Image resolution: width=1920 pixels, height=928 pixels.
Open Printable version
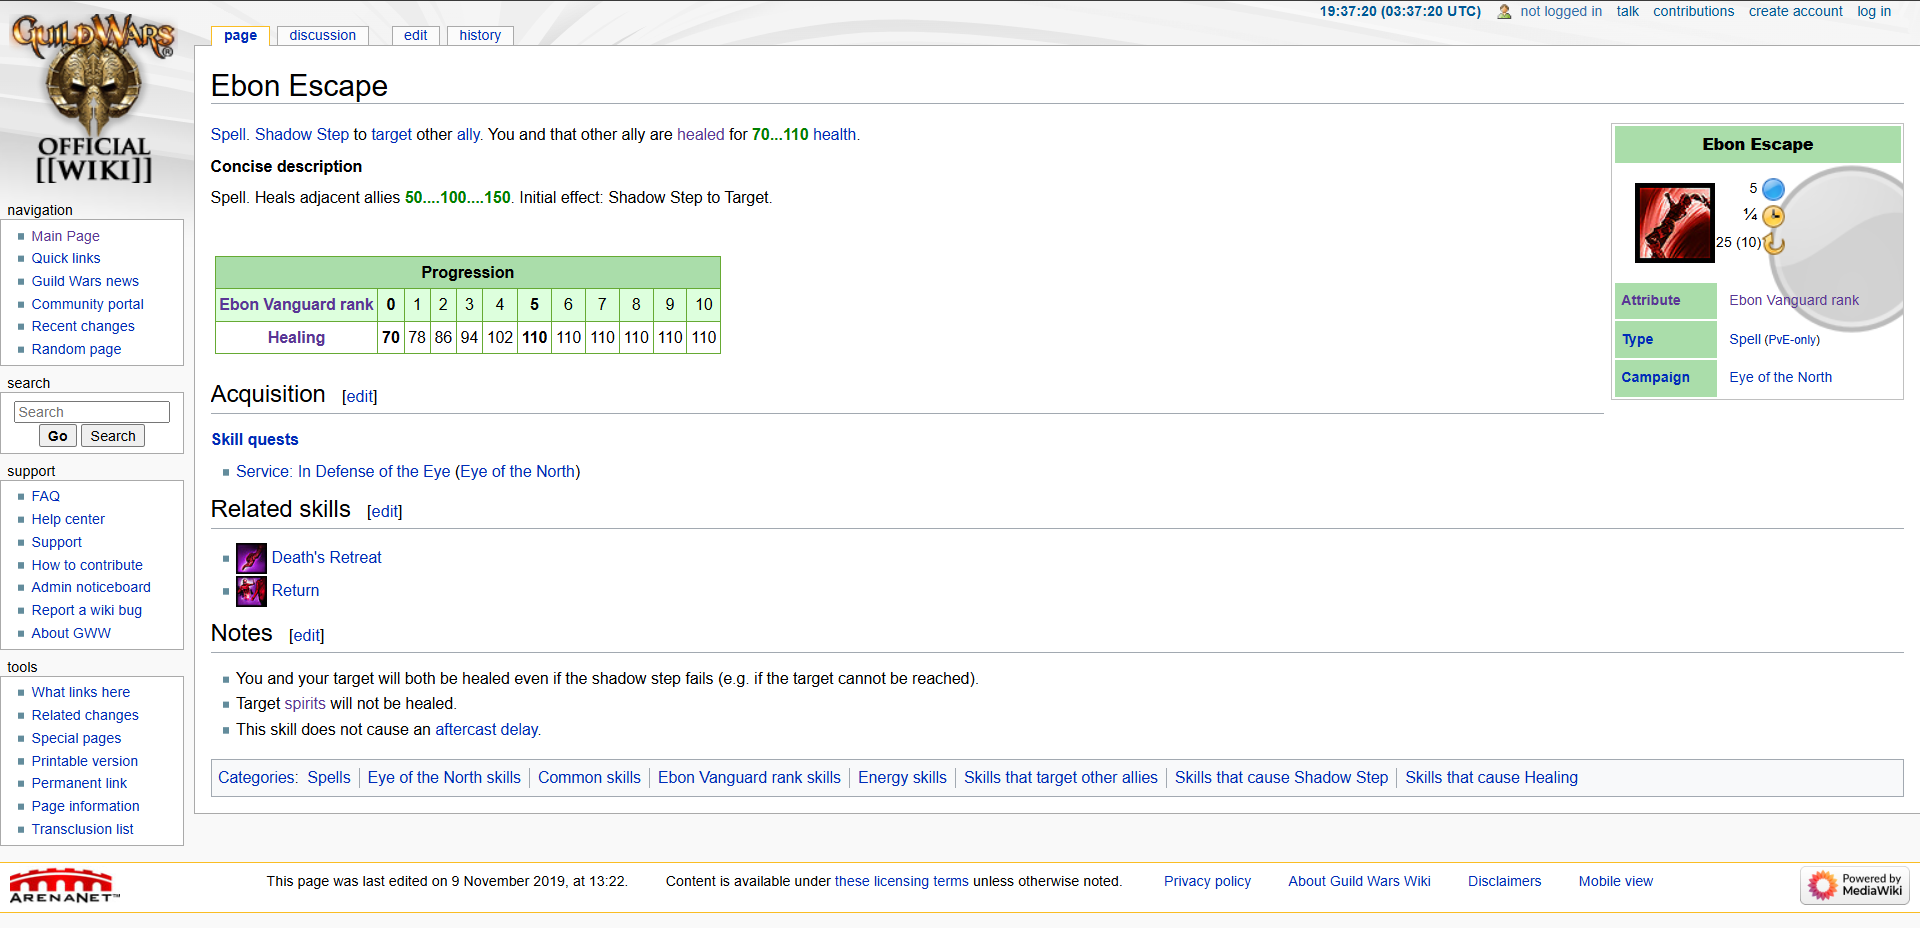click(x=85, y=761)
